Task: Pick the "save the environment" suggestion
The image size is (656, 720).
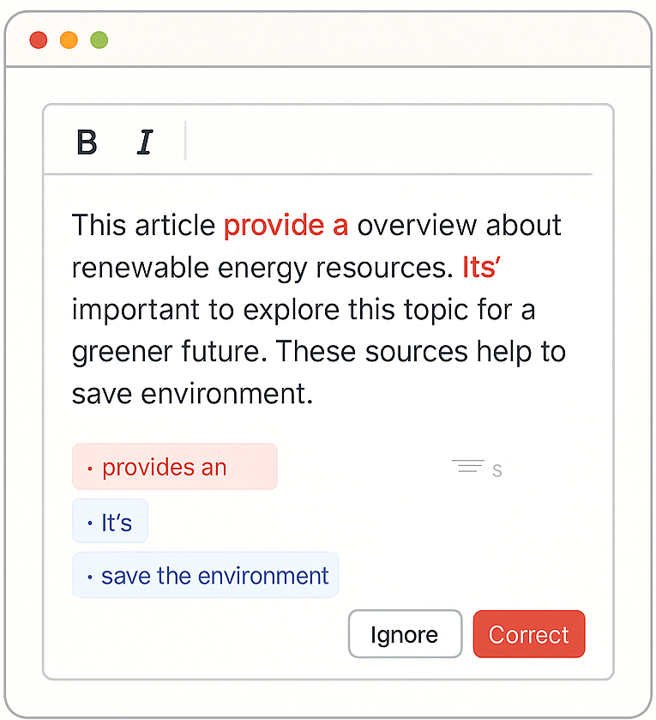Action: pos(205,576)
